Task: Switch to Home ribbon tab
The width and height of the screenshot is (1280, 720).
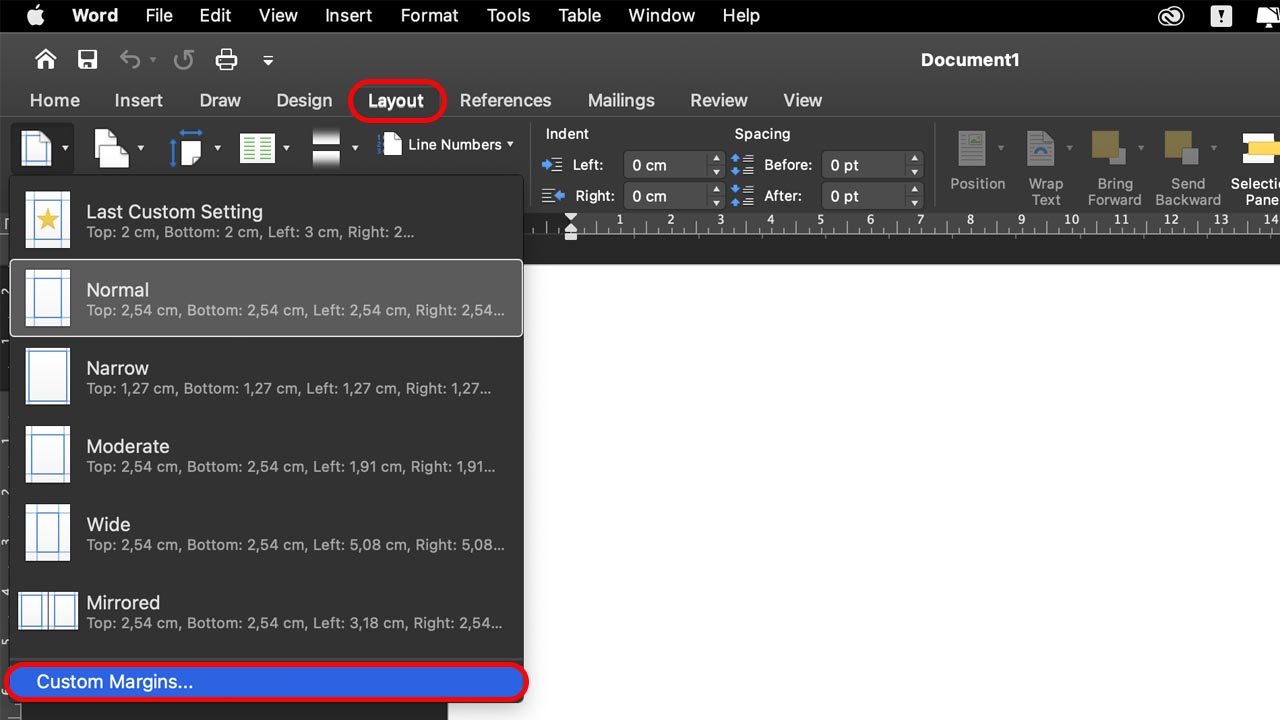Action: coord(55,100)
